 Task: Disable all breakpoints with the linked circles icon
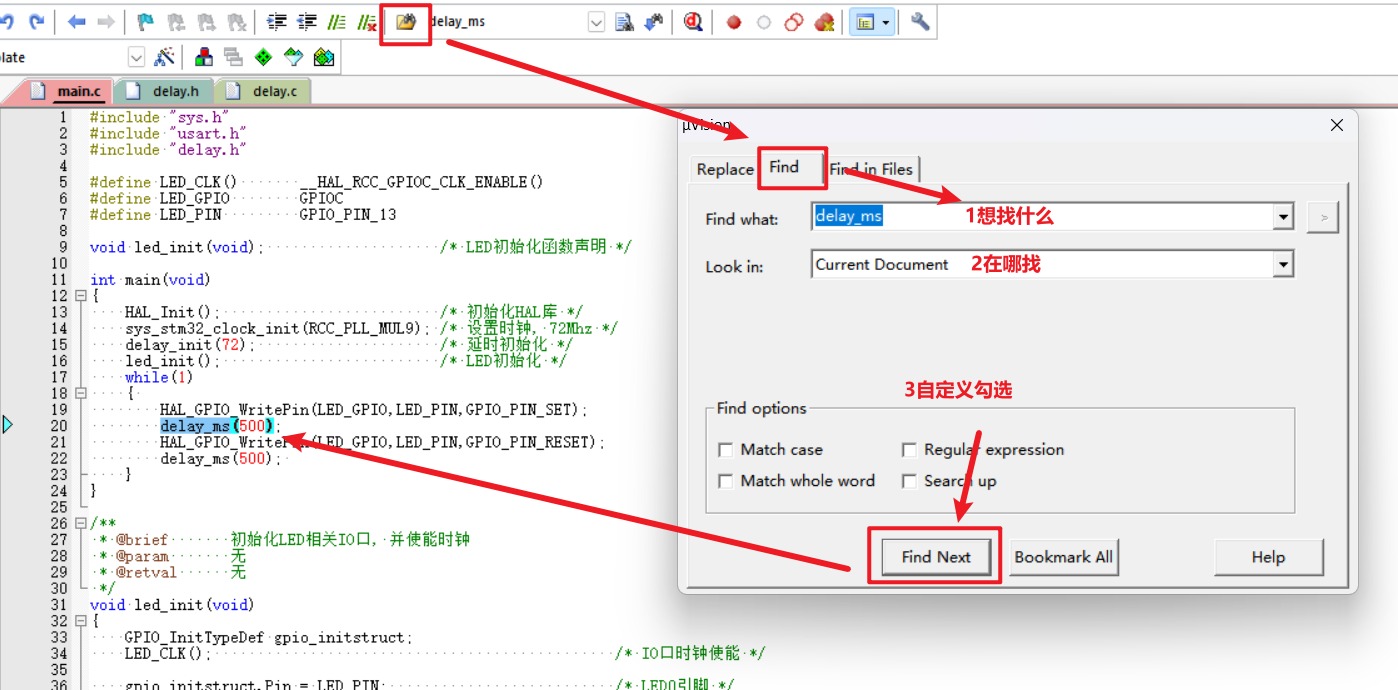(794, 22)
